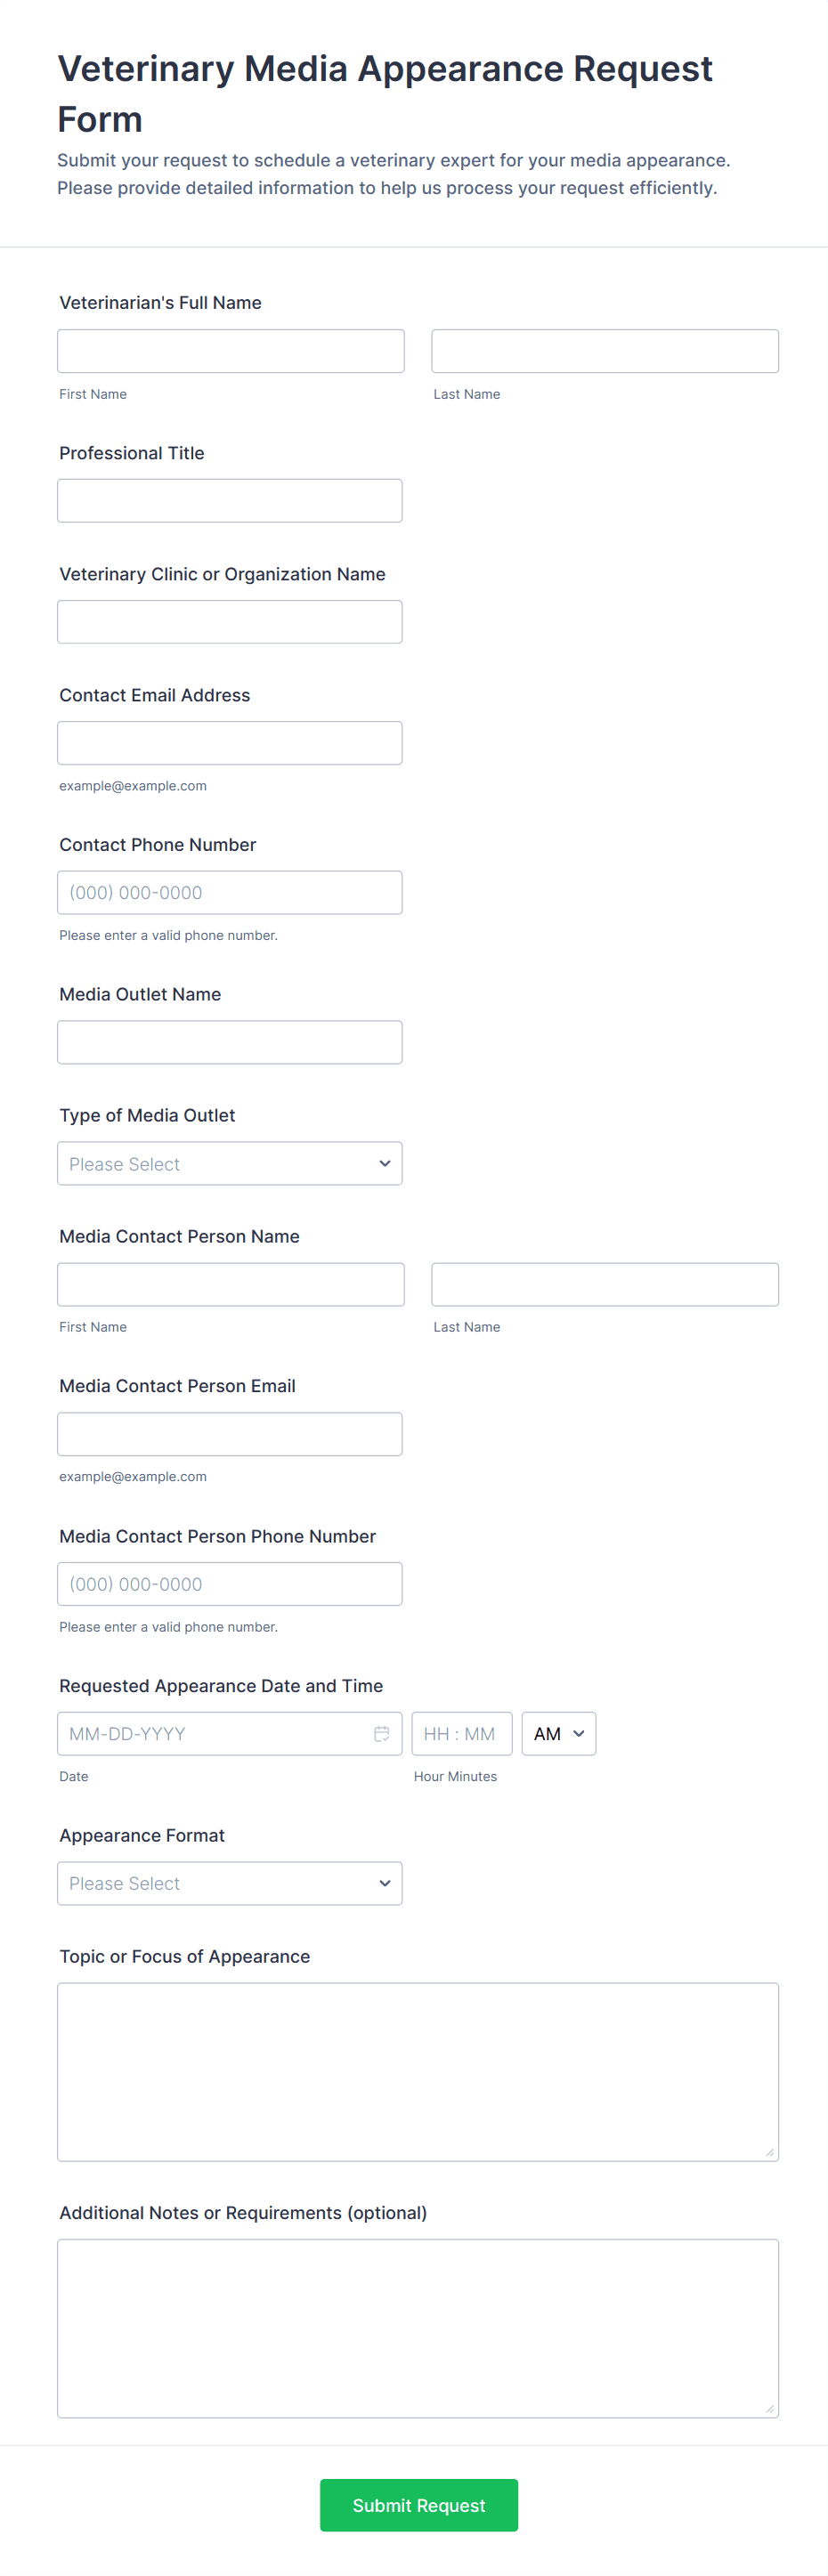Focus the Media Outlet Name input
The image size is (828, 2576).
coord(229,1042)
